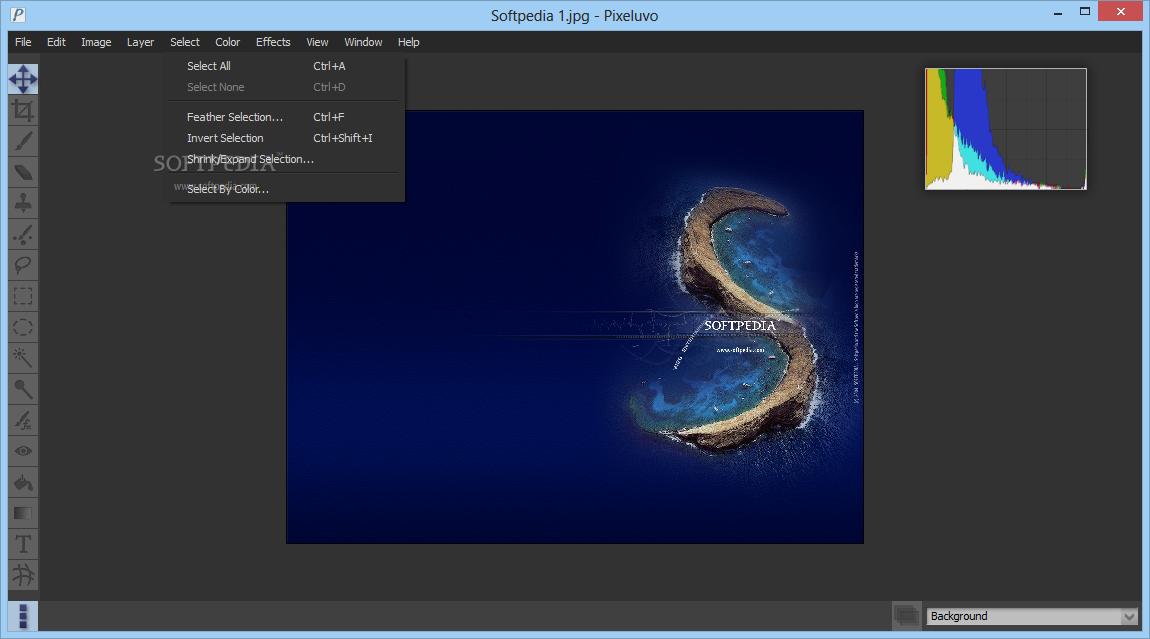Click the Pixeluvo app icon in title bar
The image size is (1150, 639).
click(x=18, y=15)
